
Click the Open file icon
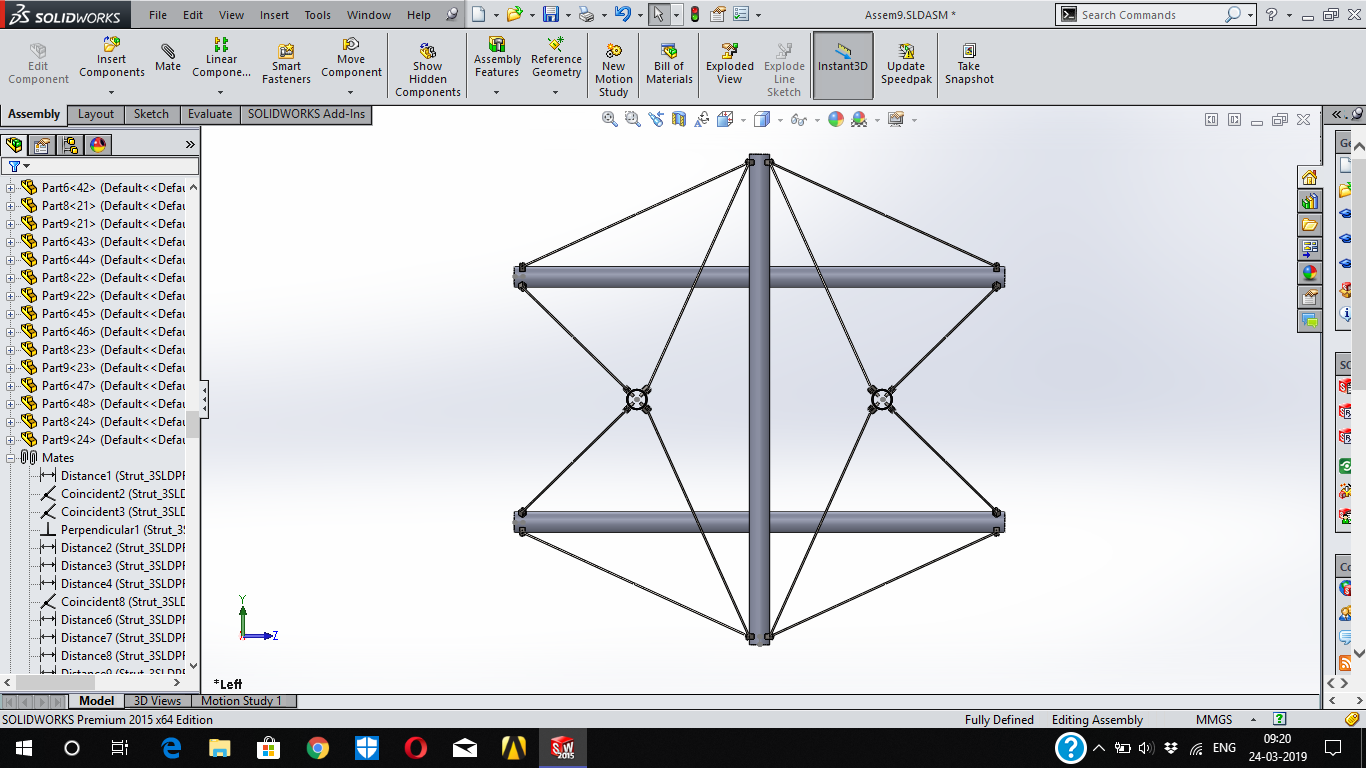click(x=514, y=14)
